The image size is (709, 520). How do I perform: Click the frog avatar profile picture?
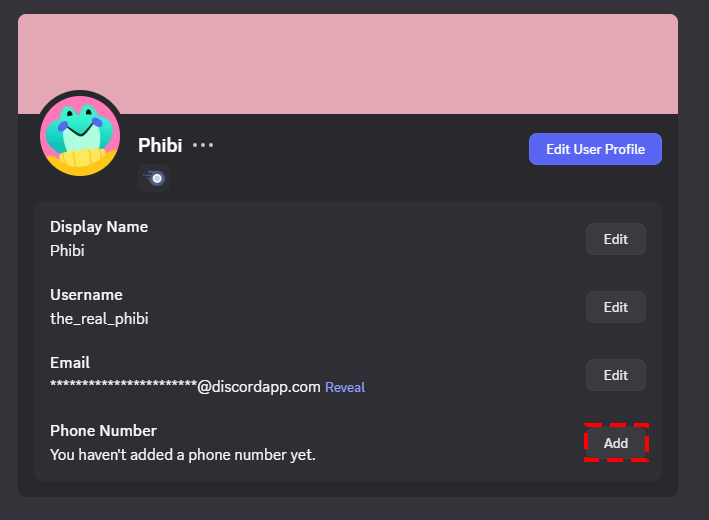pos(80,136)
